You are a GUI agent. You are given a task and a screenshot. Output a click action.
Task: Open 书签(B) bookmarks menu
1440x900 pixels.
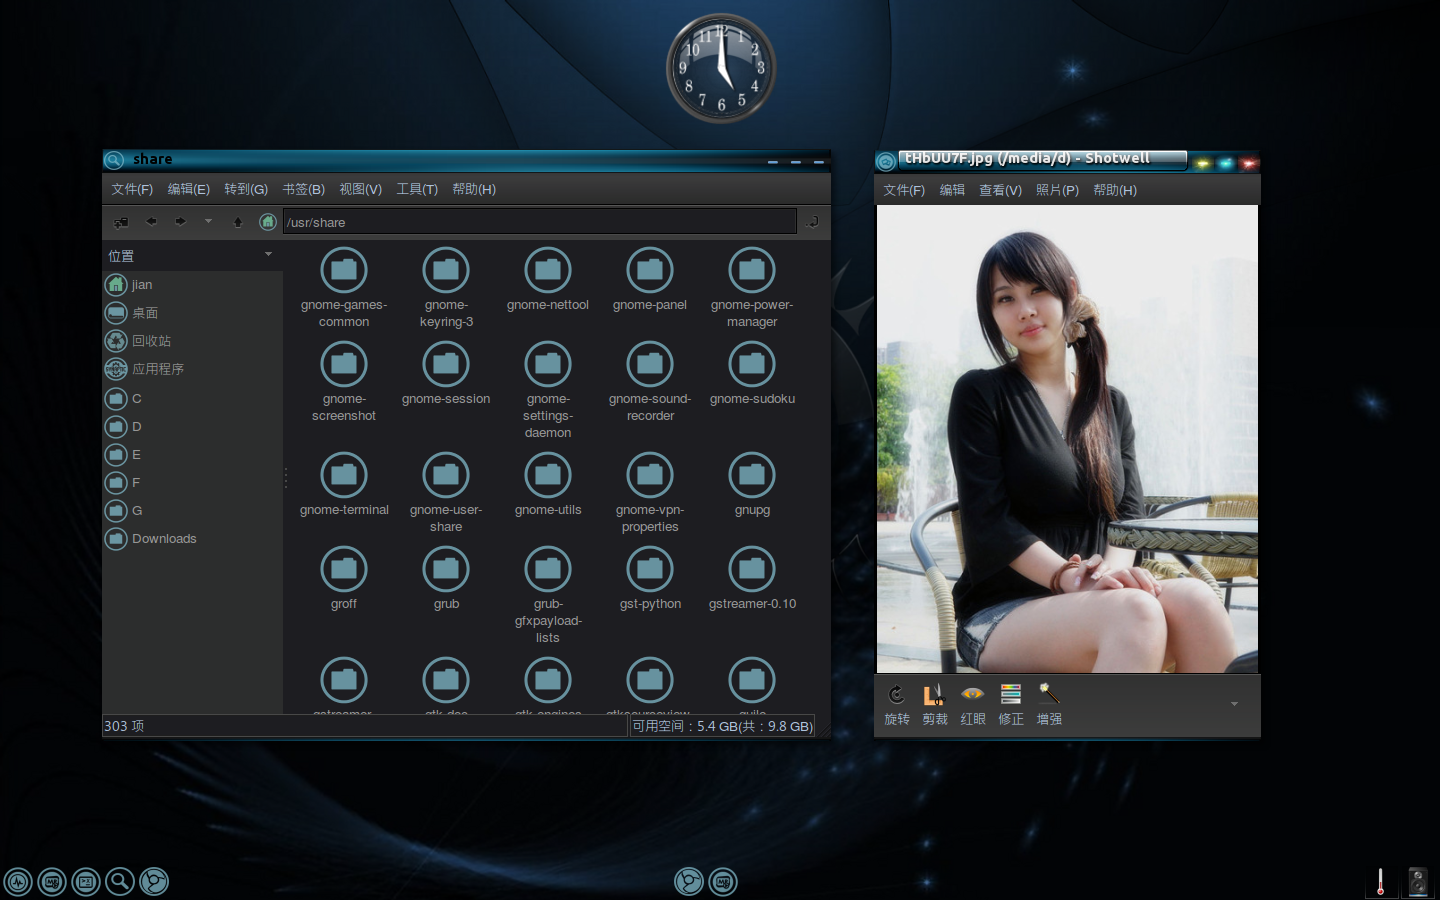click(x=303, y=189)
